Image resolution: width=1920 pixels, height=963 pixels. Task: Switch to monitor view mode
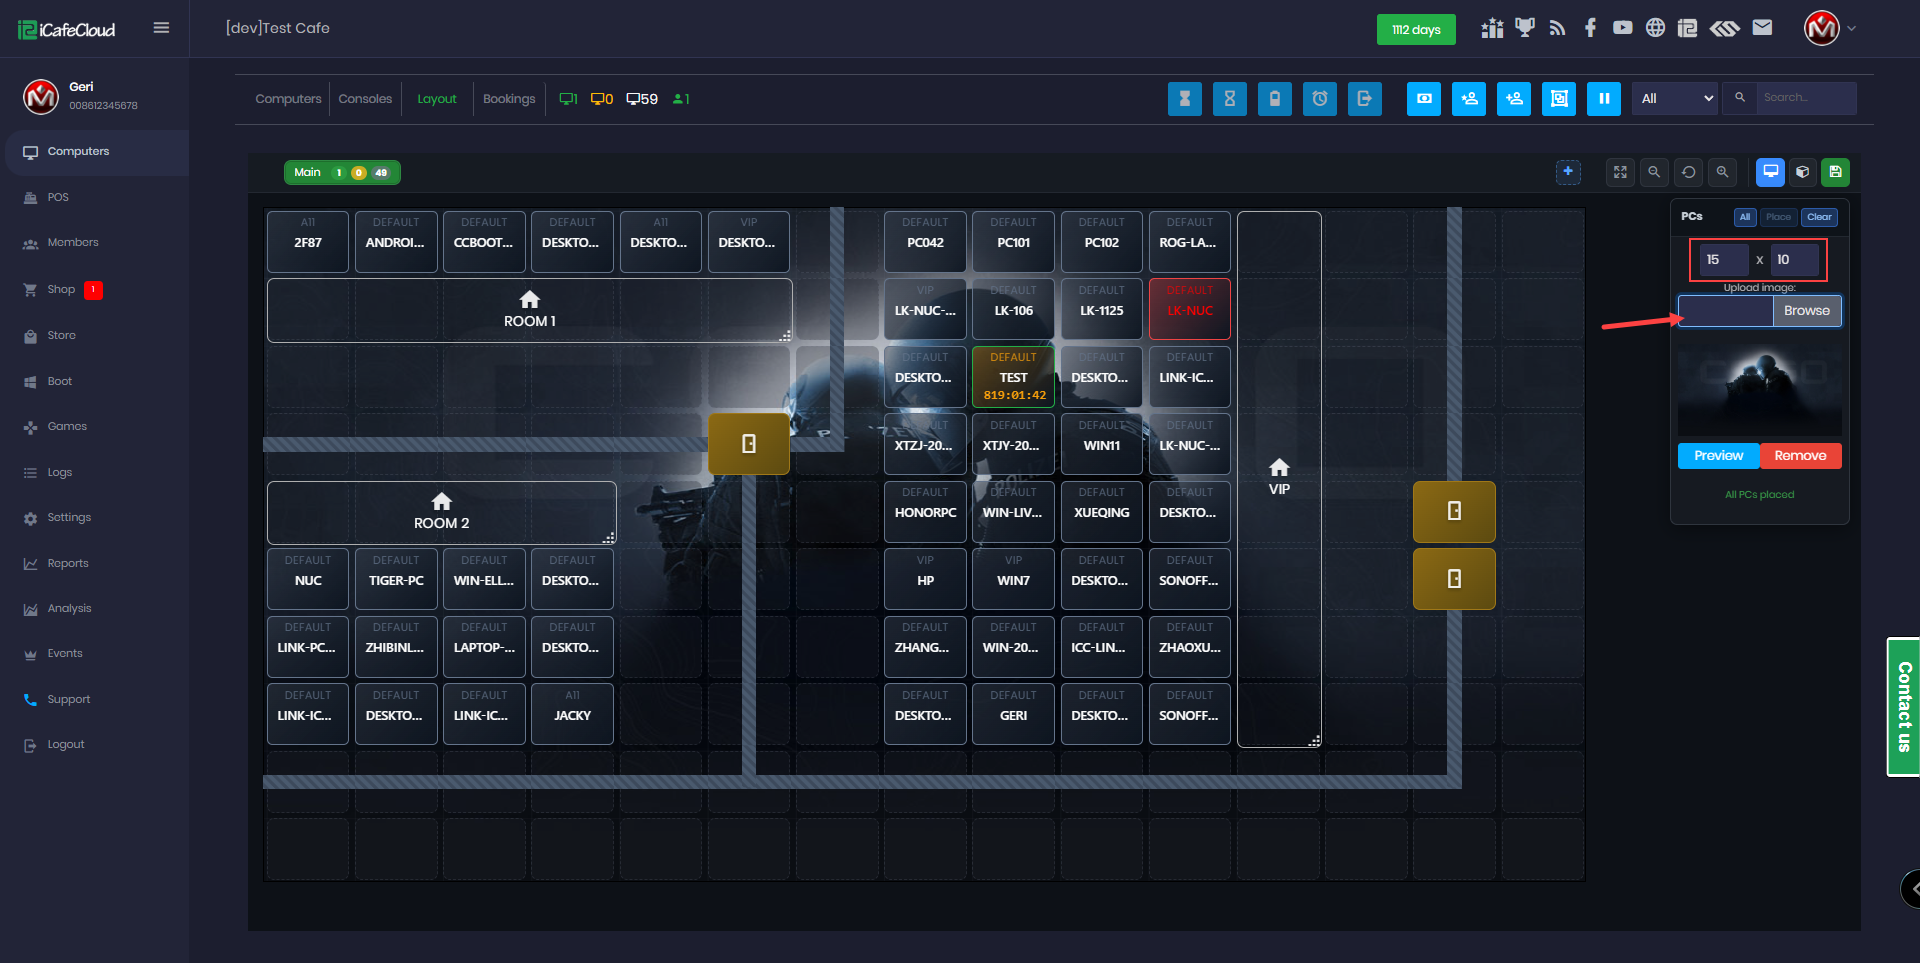[x=1770, y=172]
